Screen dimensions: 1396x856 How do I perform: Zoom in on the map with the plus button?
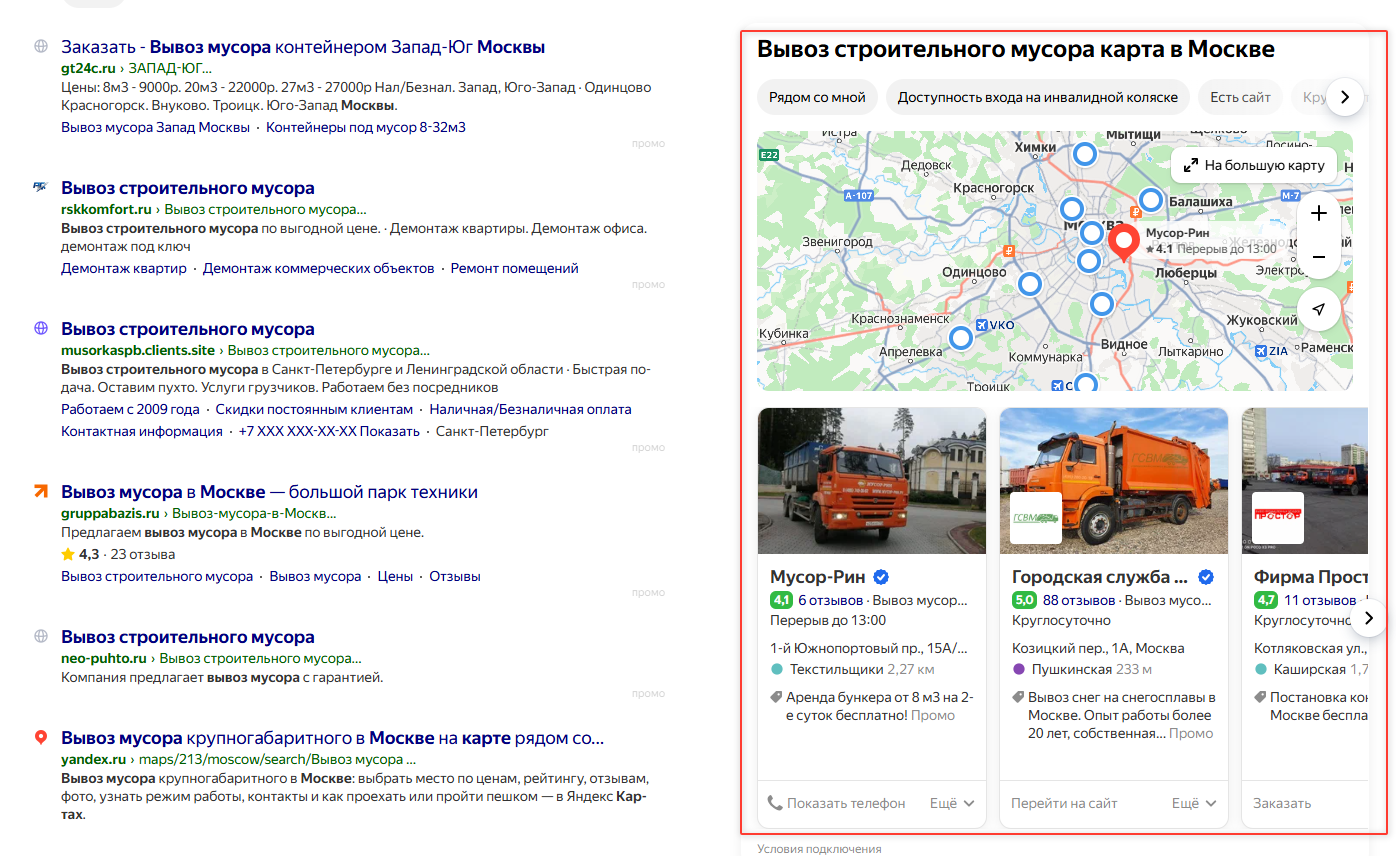coord(1319,213)
